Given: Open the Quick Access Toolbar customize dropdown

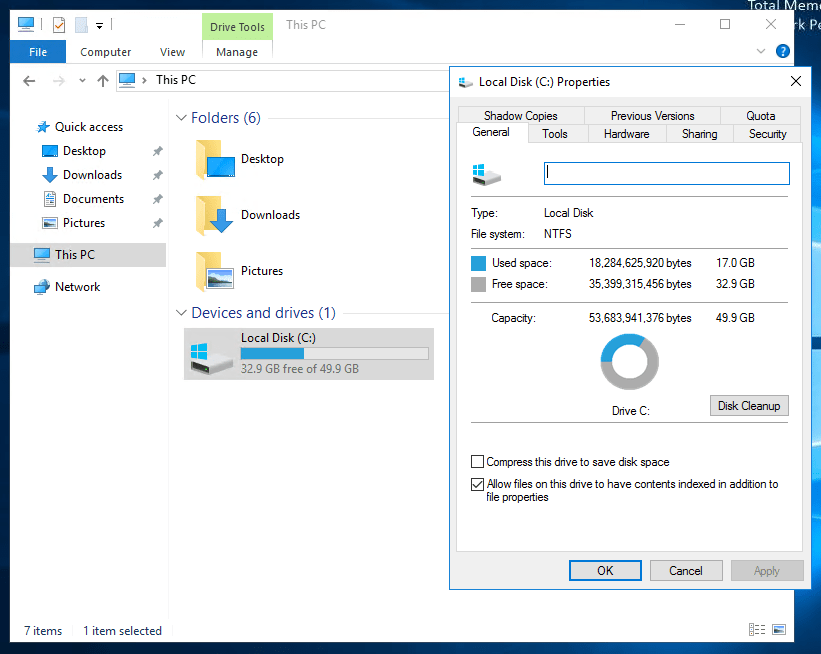Looking at the screenshot, I should (x=98, y=25).
